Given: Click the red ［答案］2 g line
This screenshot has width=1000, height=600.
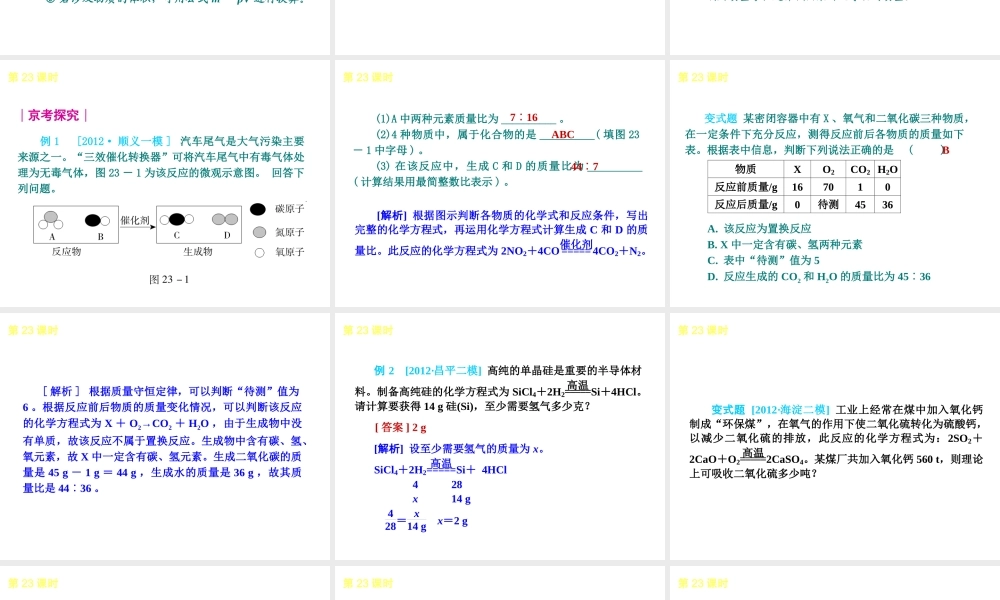Looking at the screenshot, I should (400, 428).
